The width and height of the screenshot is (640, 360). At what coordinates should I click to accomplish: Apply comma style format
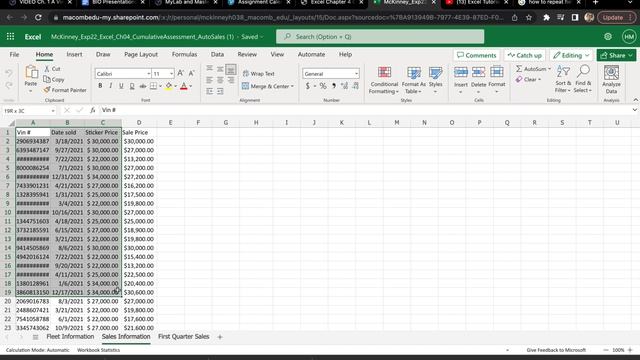click(x=334, y=86)
